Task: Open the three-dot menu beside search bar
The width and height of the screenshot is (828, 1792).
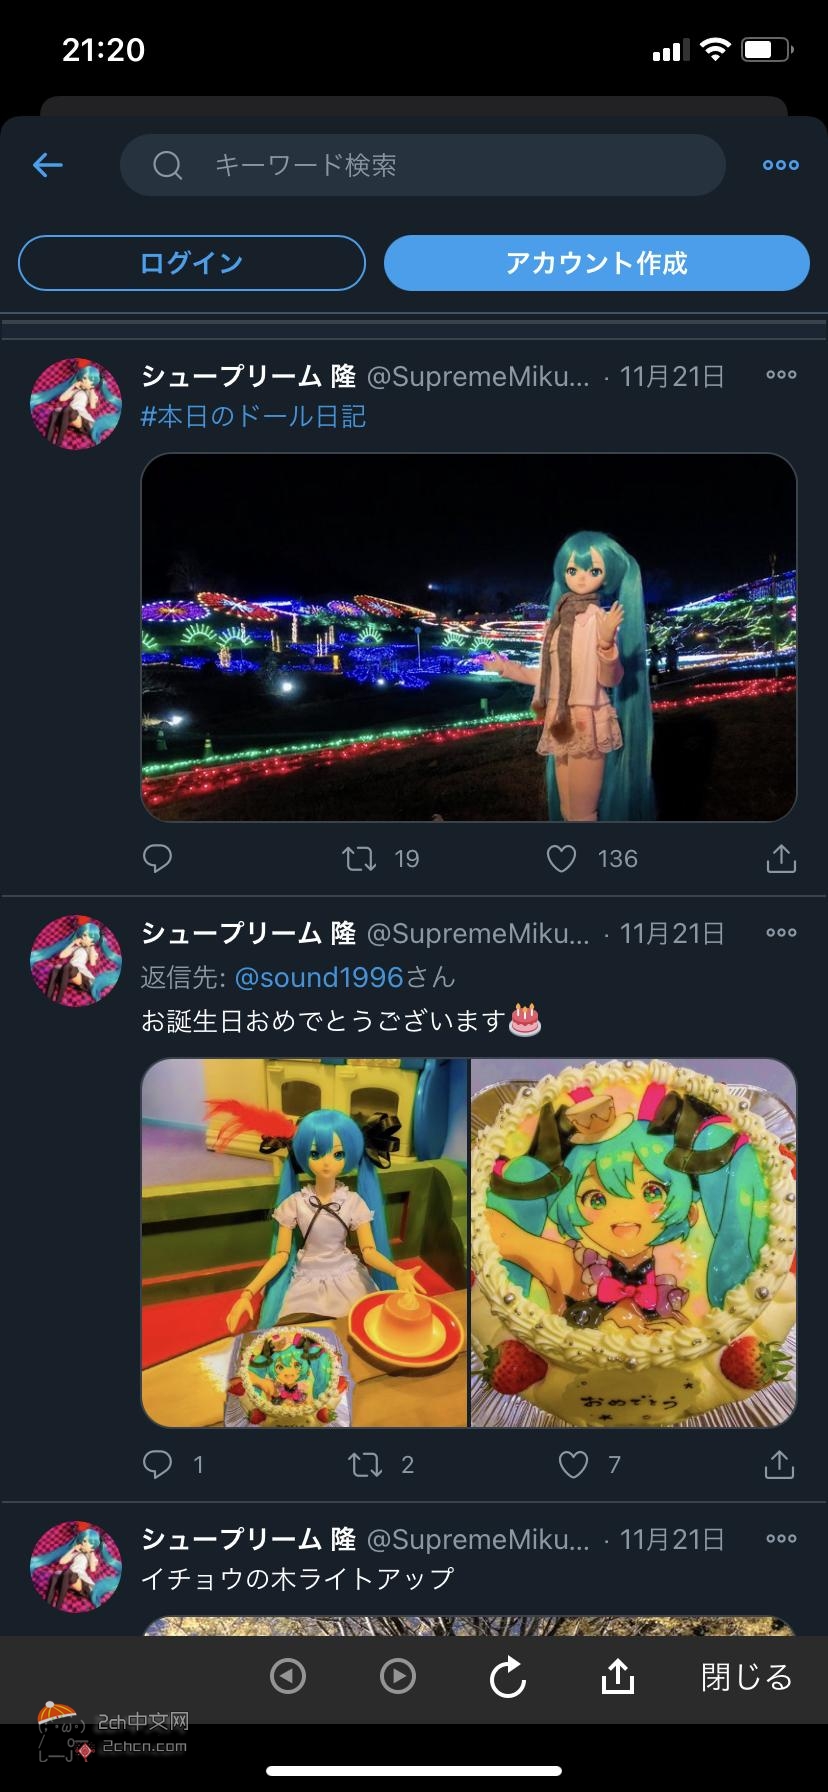Action: [x=780, y=165]
